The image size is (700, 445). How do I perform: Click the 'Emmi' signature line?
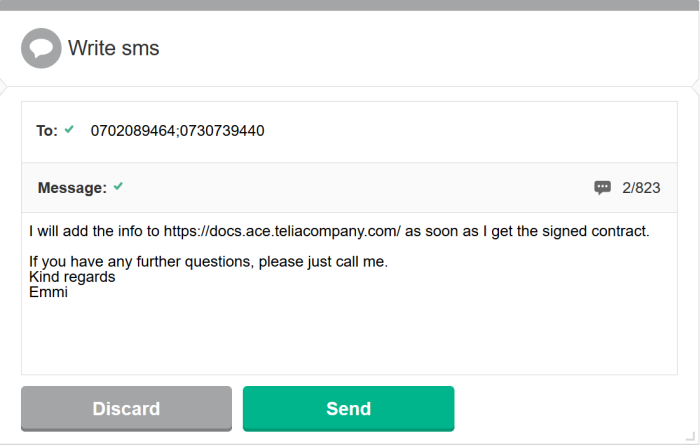pyautogui.click(x=48, y=292)
